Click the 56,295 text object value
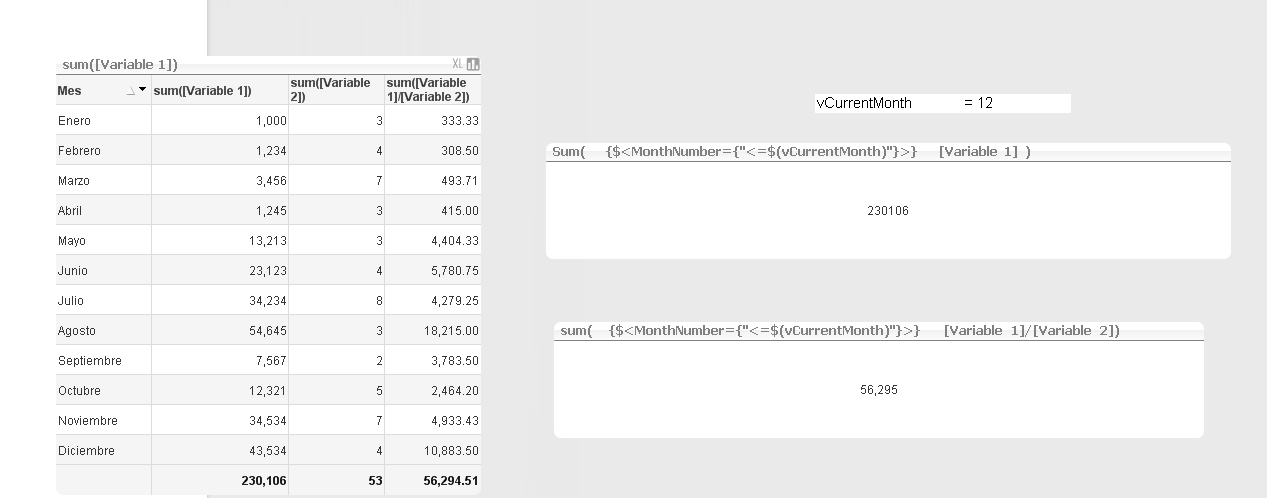This screenshot has width=1267, height=498. [x=878, y=390]
